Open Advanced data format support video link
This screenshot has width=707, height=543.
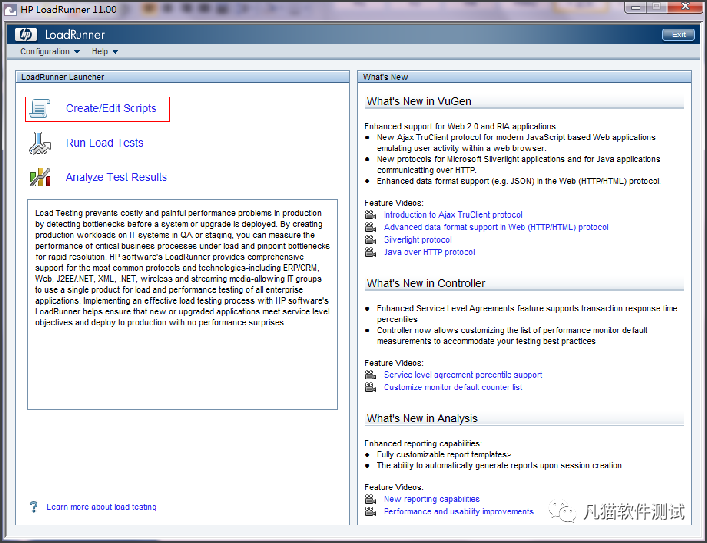coord(496,227)
